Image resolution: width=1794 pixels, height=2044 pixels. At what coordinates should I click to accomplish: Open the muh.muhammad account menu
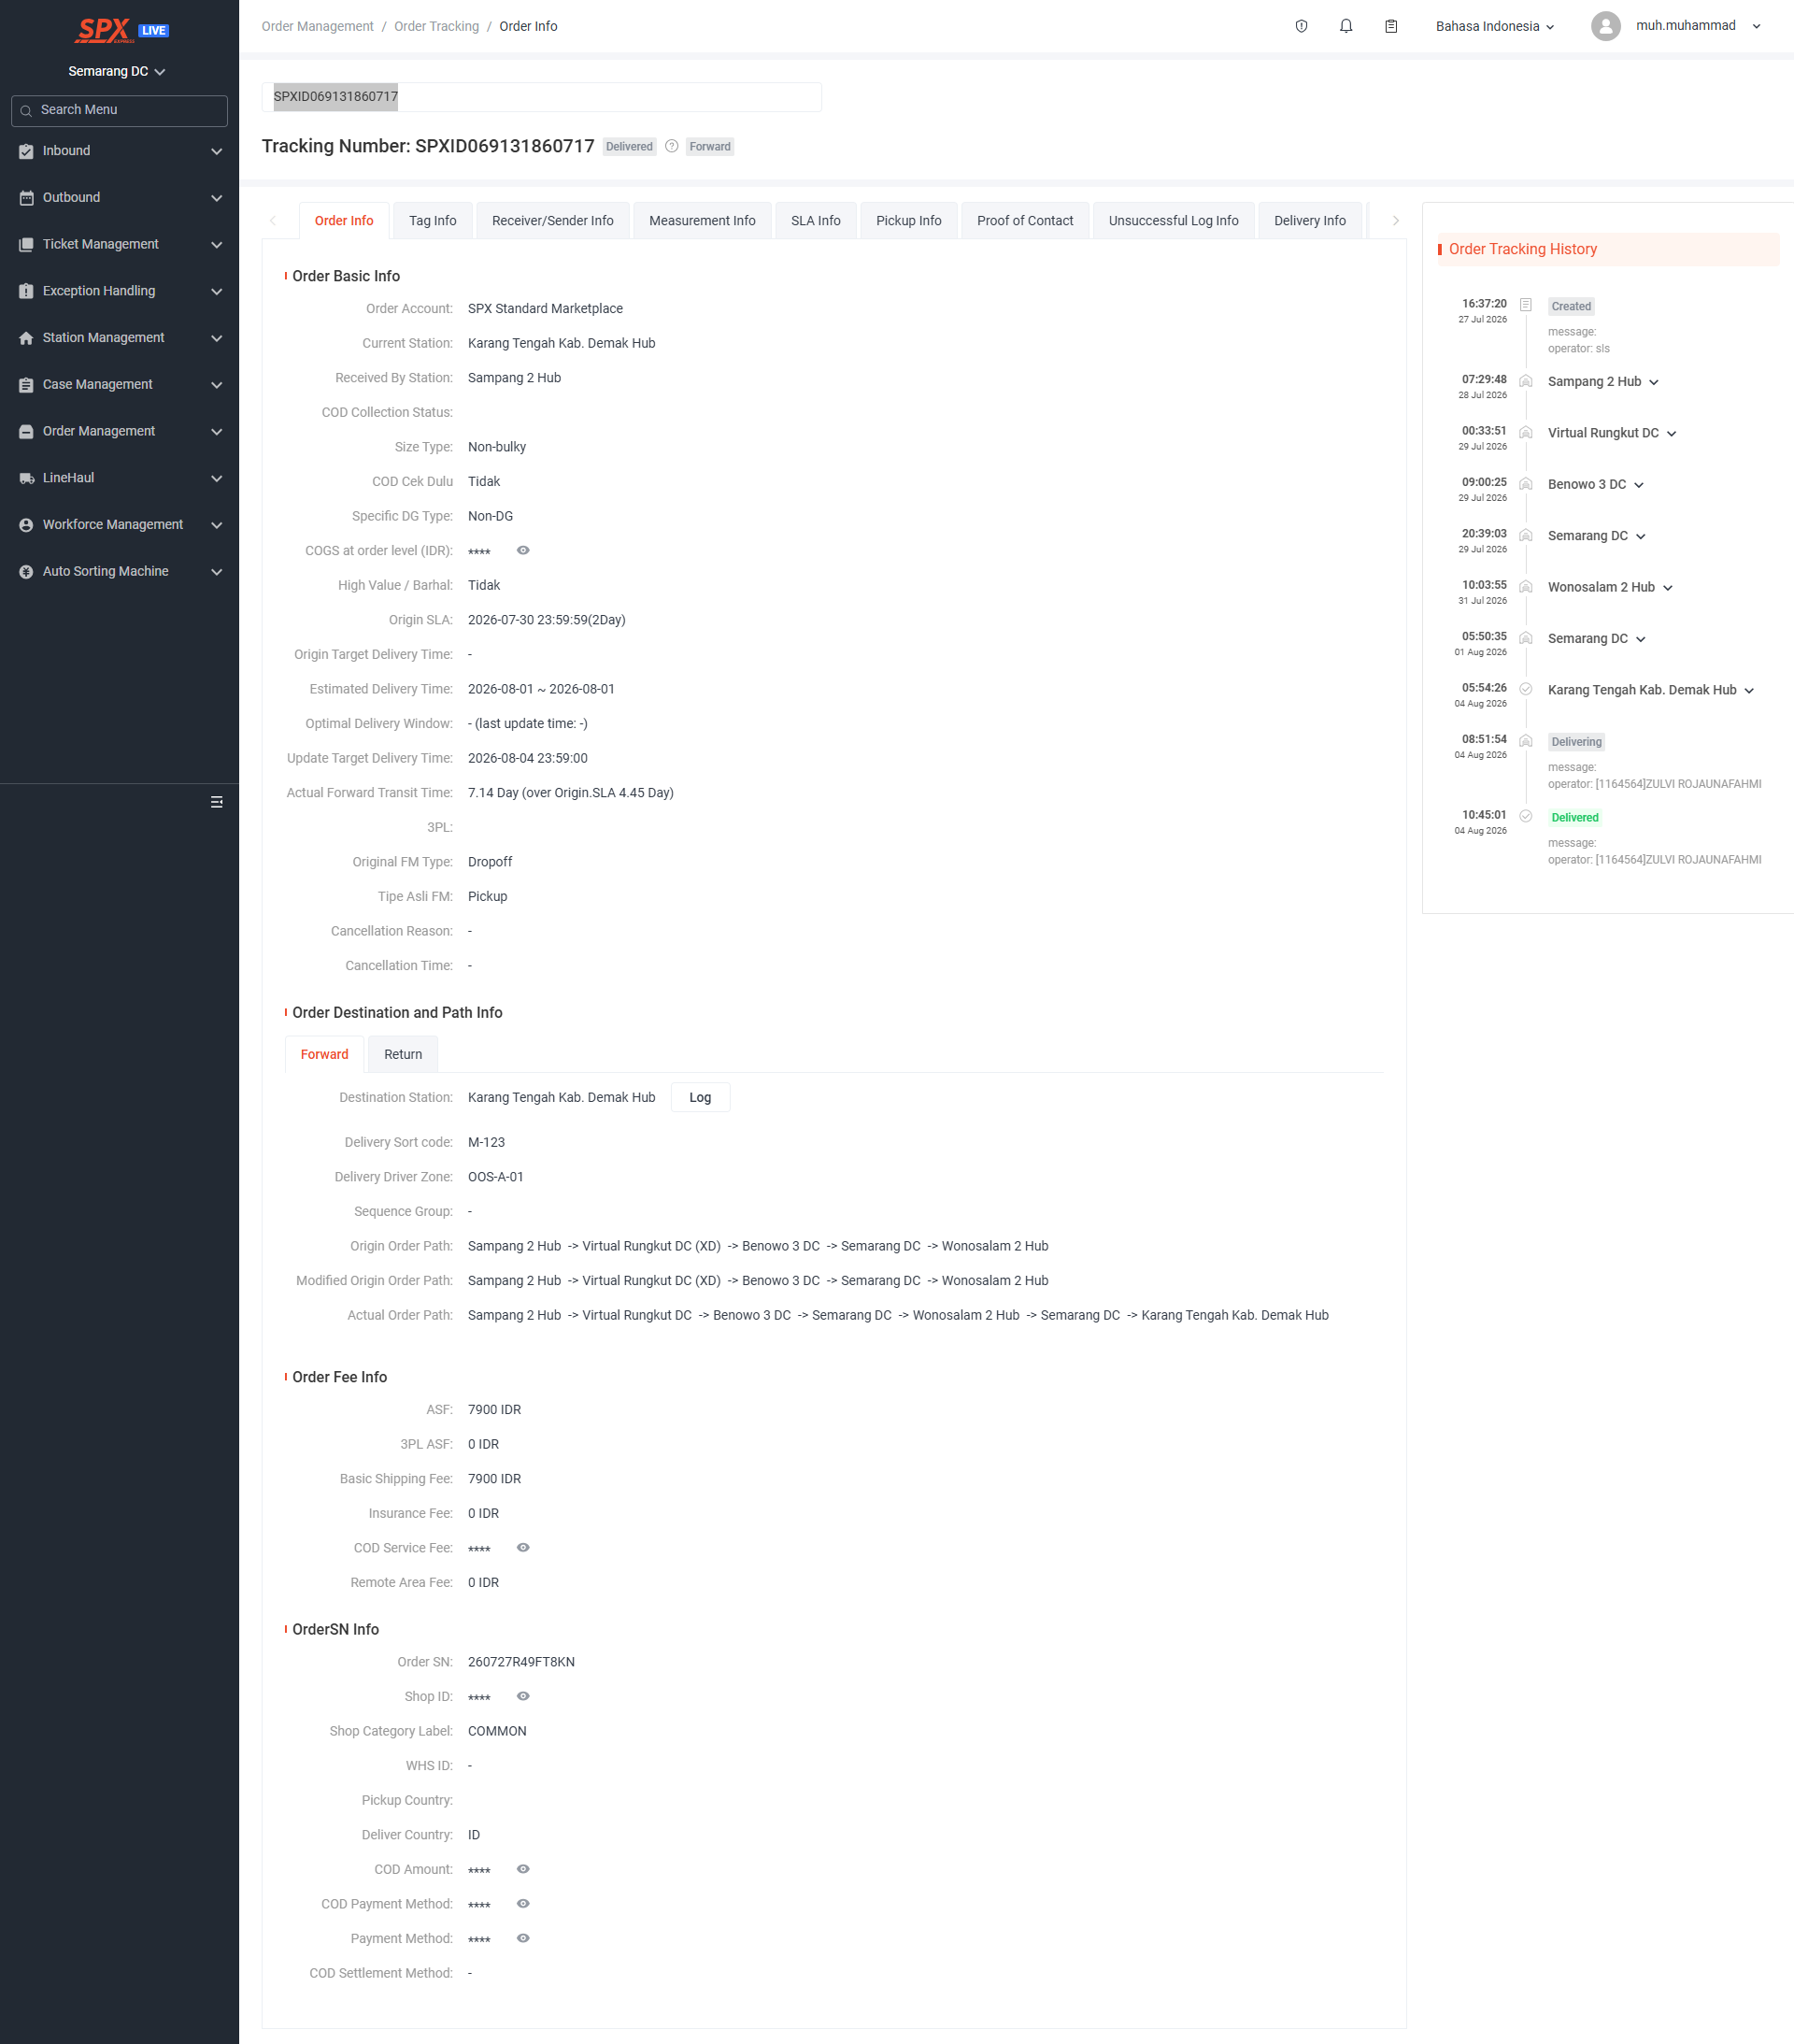point(1698,26)
